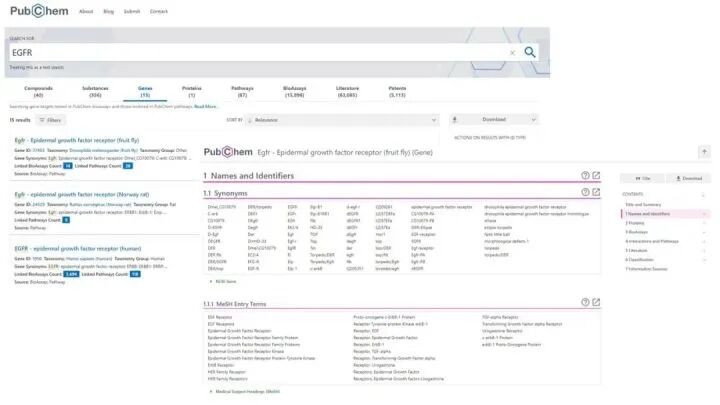The width and height of the screenshot is (720, 405).
Task: Switch to the Patents tab
Action: click(397, 91)
